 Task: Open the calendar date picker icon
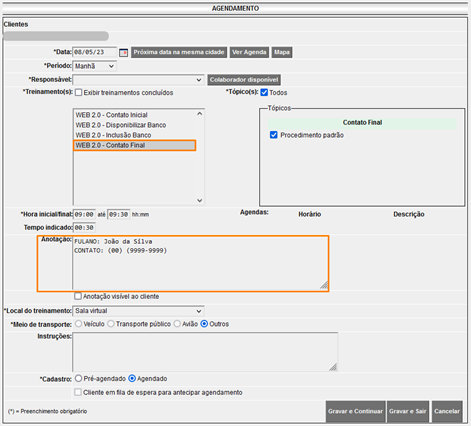tap(124, 52)
